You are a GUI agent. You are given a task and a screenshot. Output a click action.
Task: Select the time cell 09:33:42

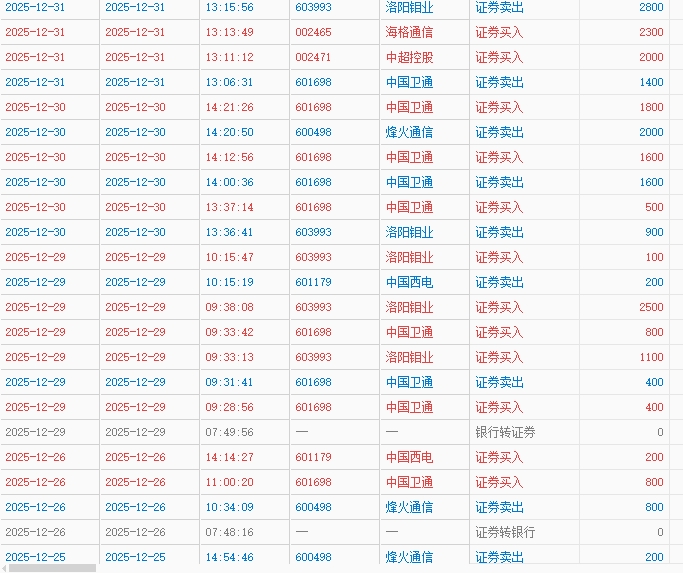point(230,332)
